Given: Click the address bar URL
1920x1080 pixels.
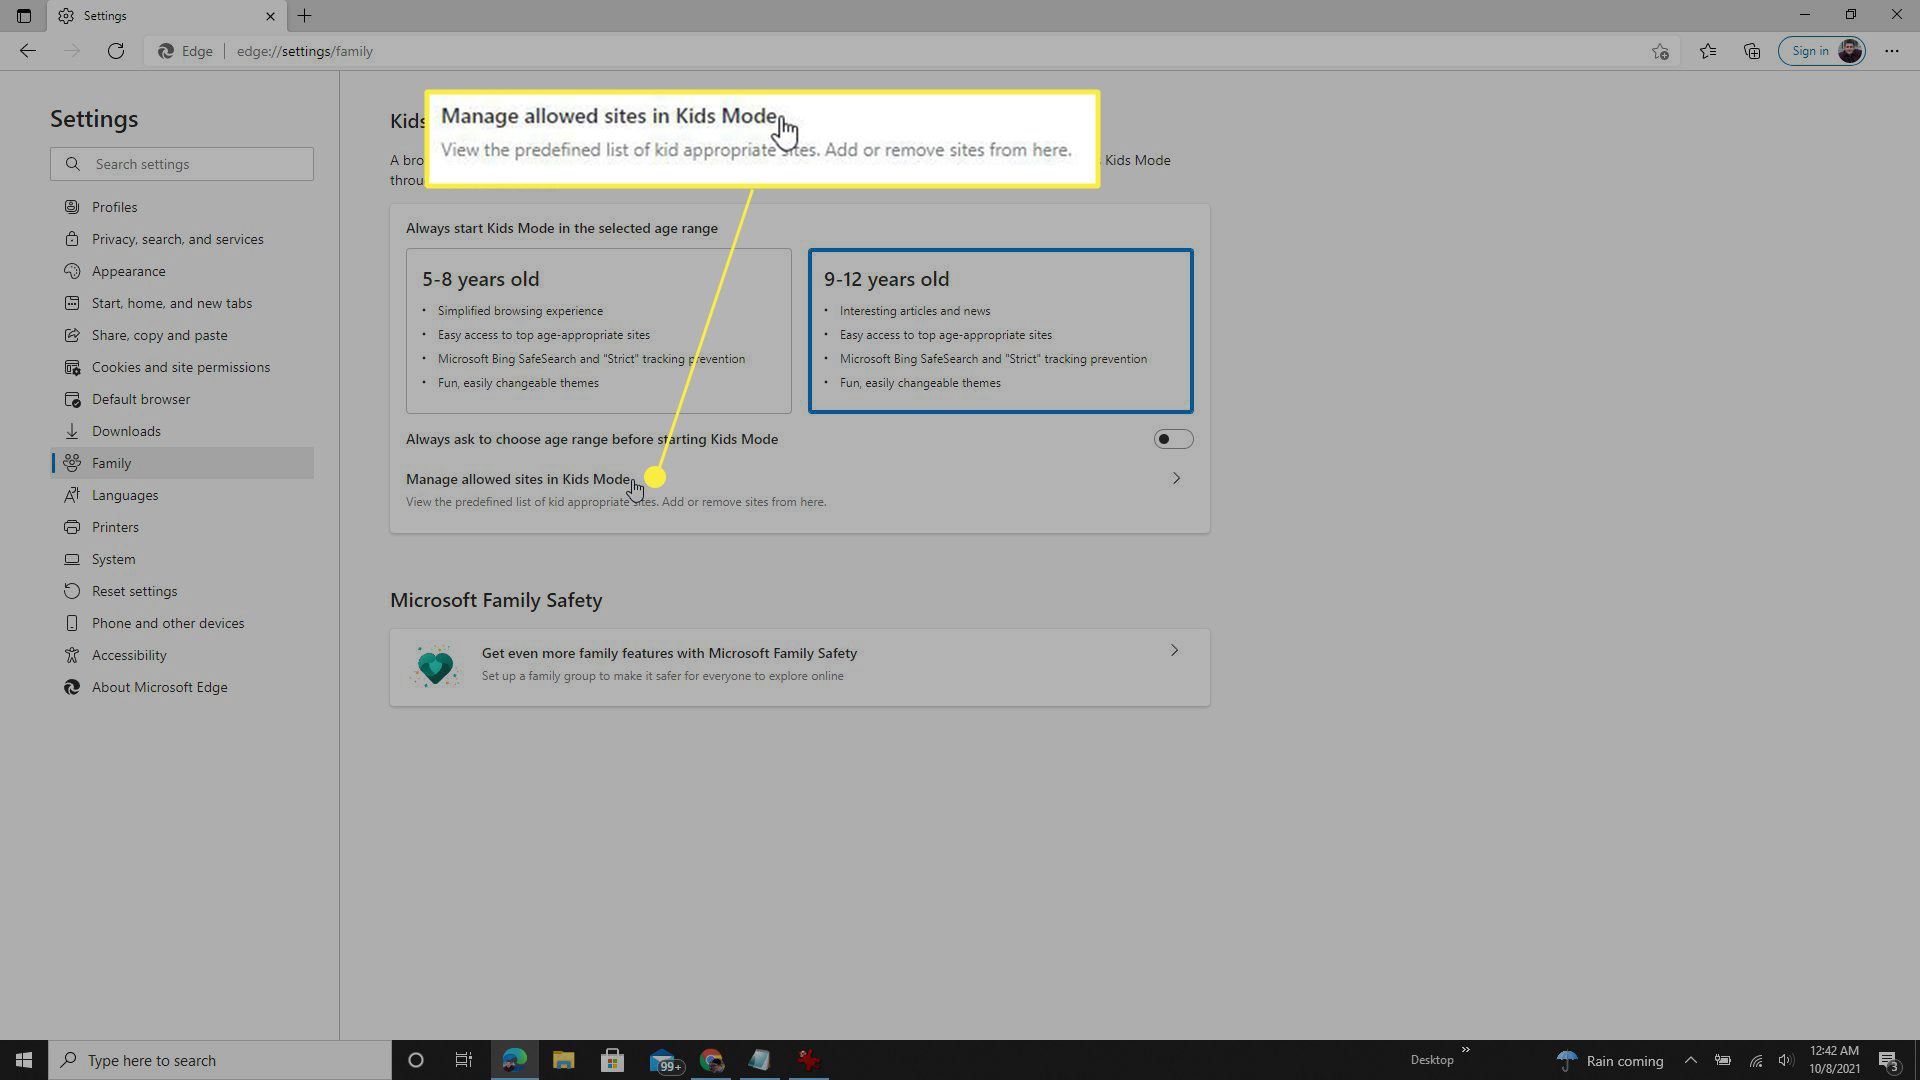Looking at the screenshot, I should (304, 51).
